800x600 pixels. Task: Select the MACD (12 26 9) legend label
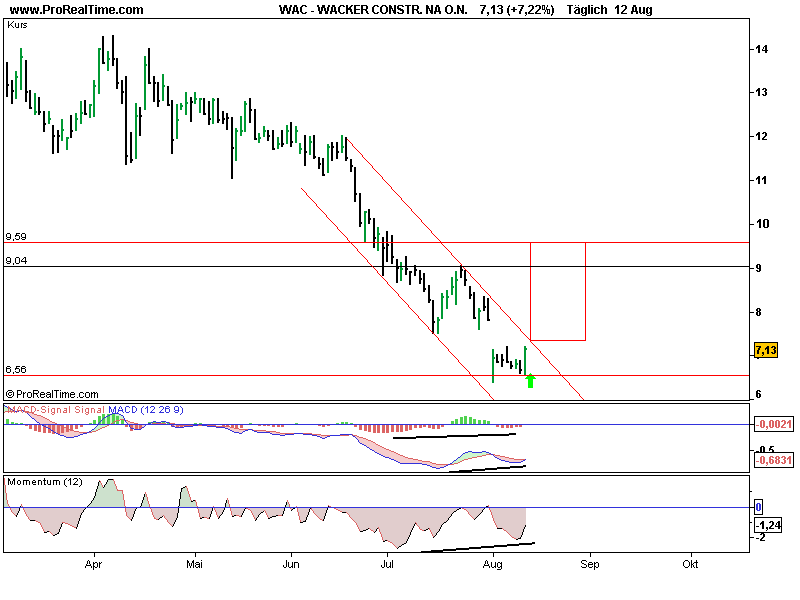pos(145,410)
